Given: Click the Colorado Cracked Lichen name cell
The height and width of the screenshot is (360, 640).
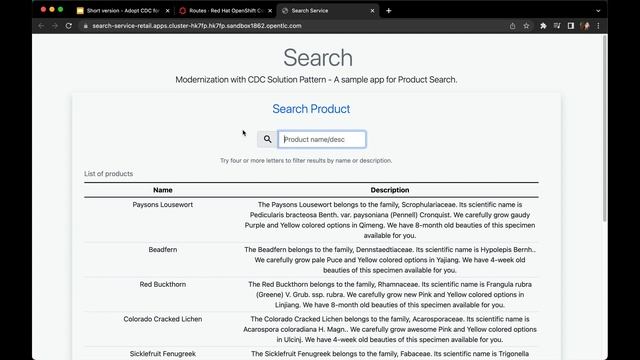Looking at the screenshot, I should coord(162,319).
